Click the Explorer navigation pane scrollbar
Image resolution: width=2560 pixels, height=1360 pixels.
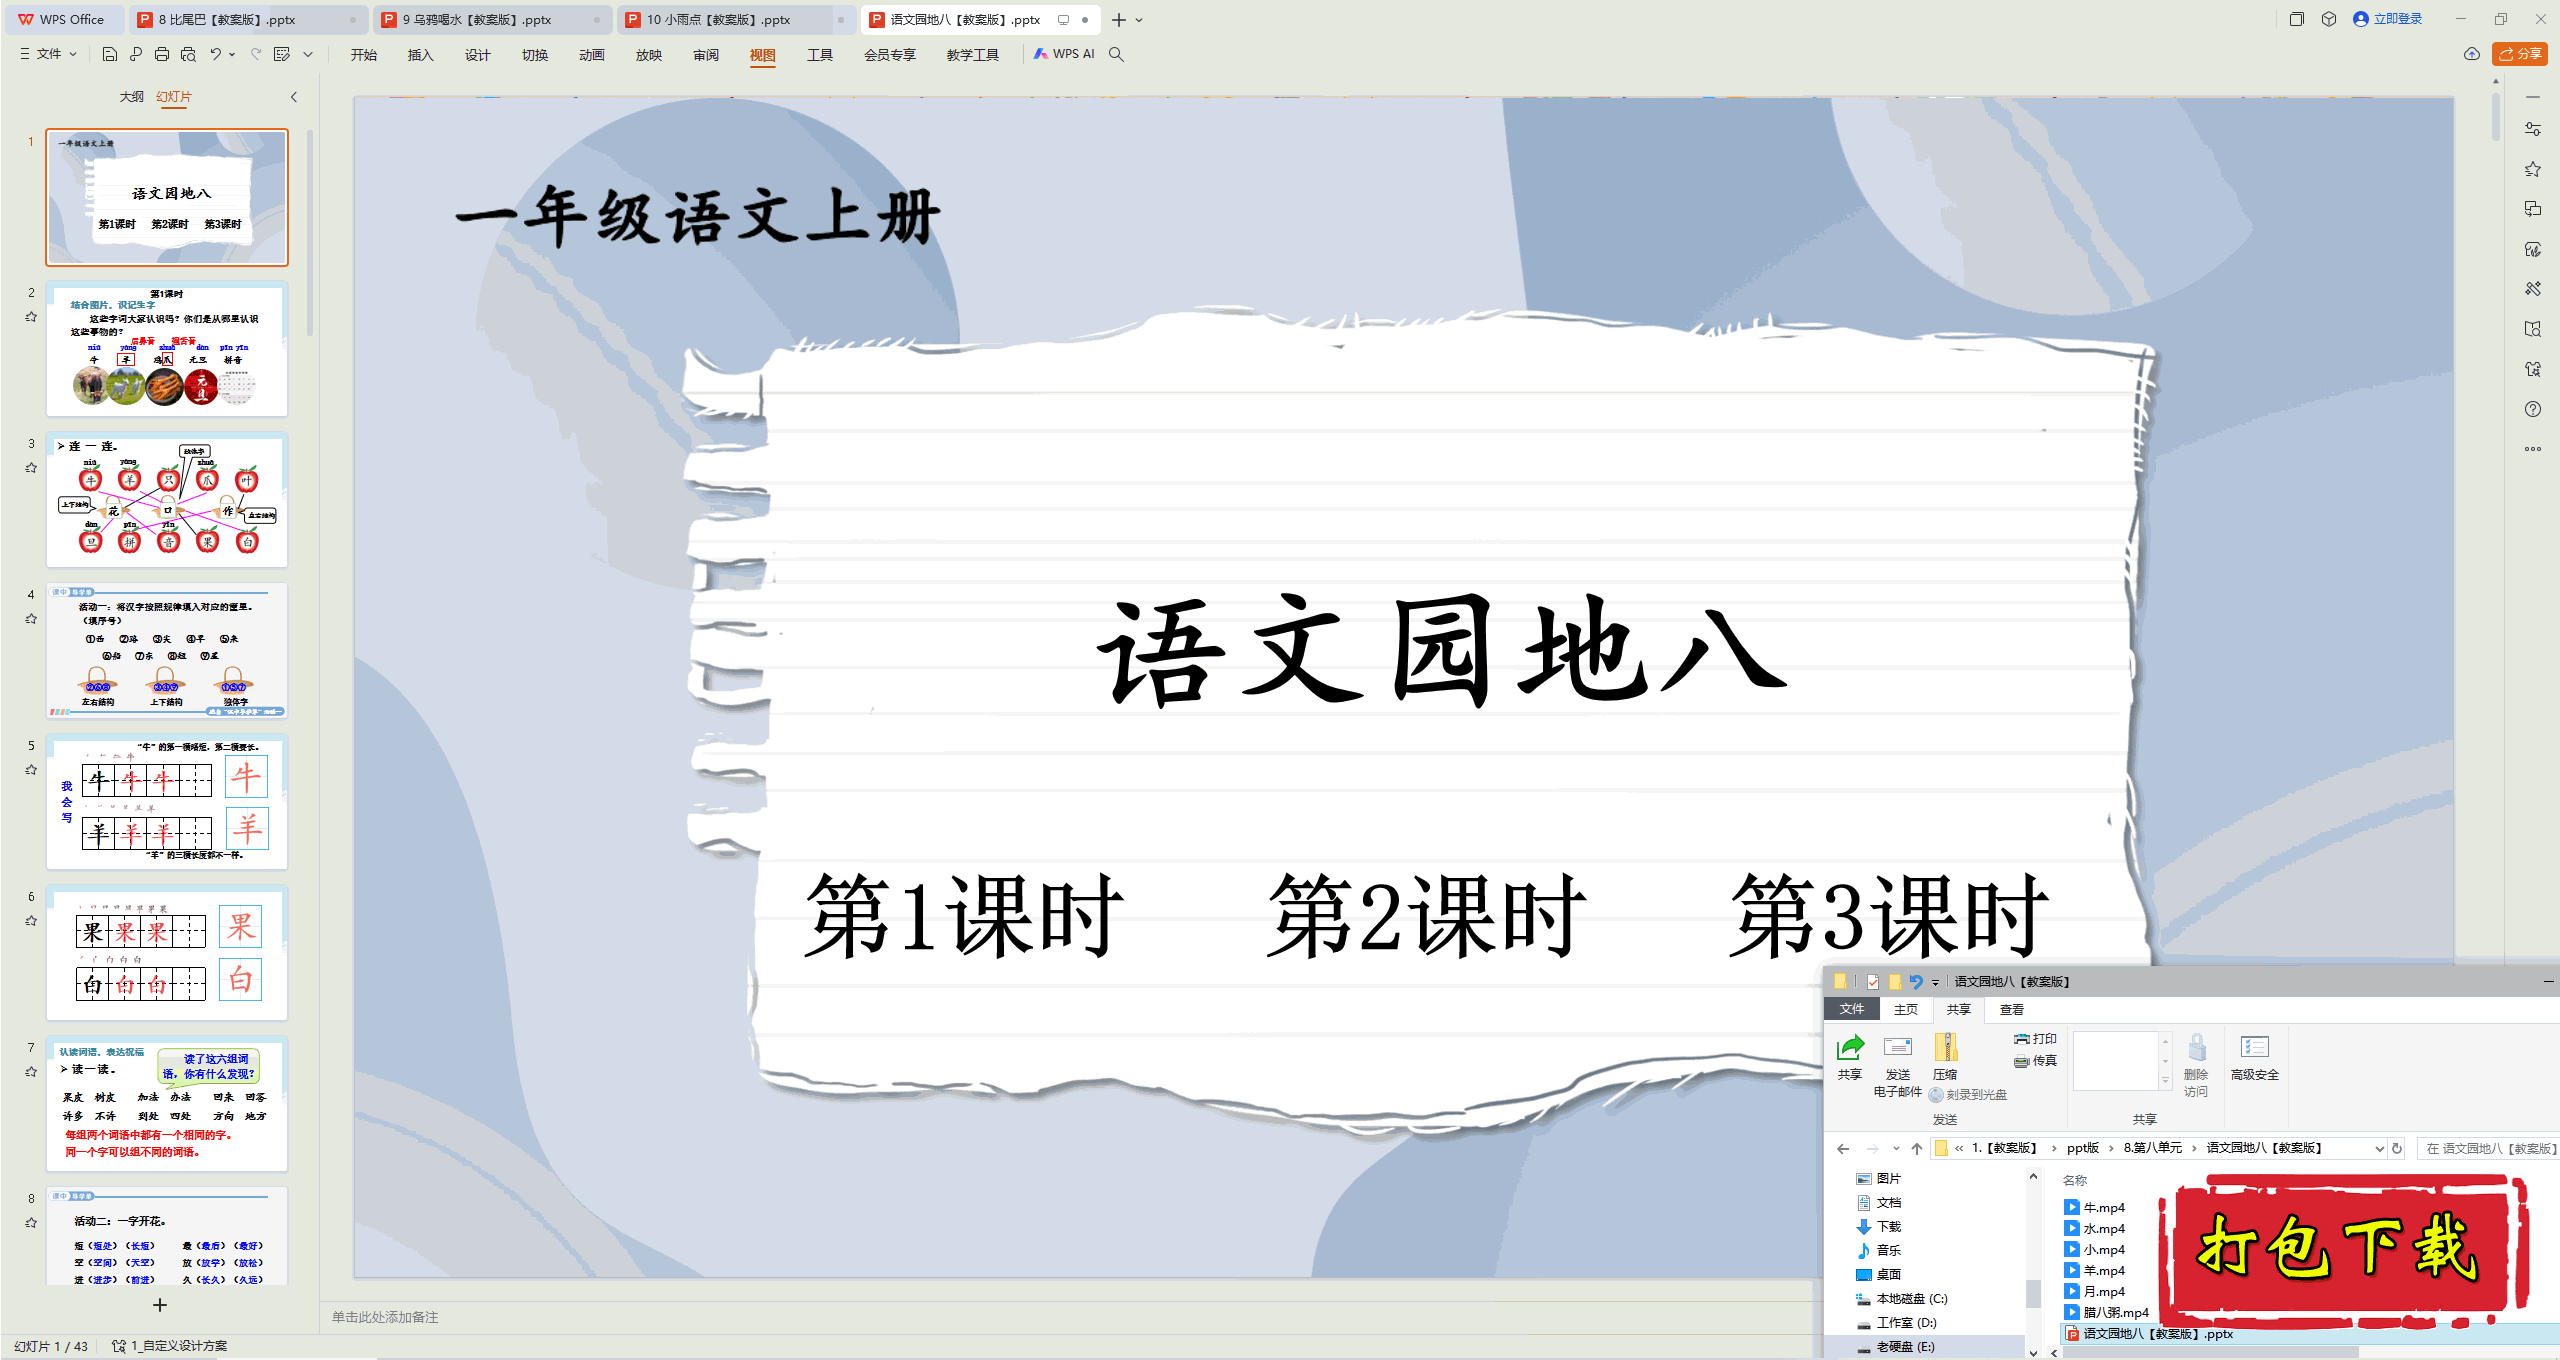[2033, 1293]
